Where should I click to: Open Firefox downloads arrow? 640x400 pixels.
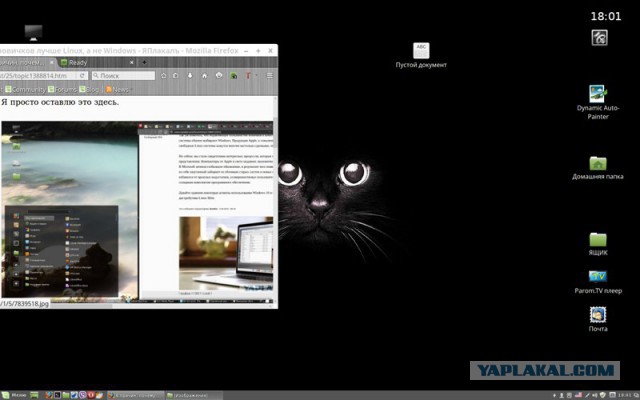coord(190,76)
